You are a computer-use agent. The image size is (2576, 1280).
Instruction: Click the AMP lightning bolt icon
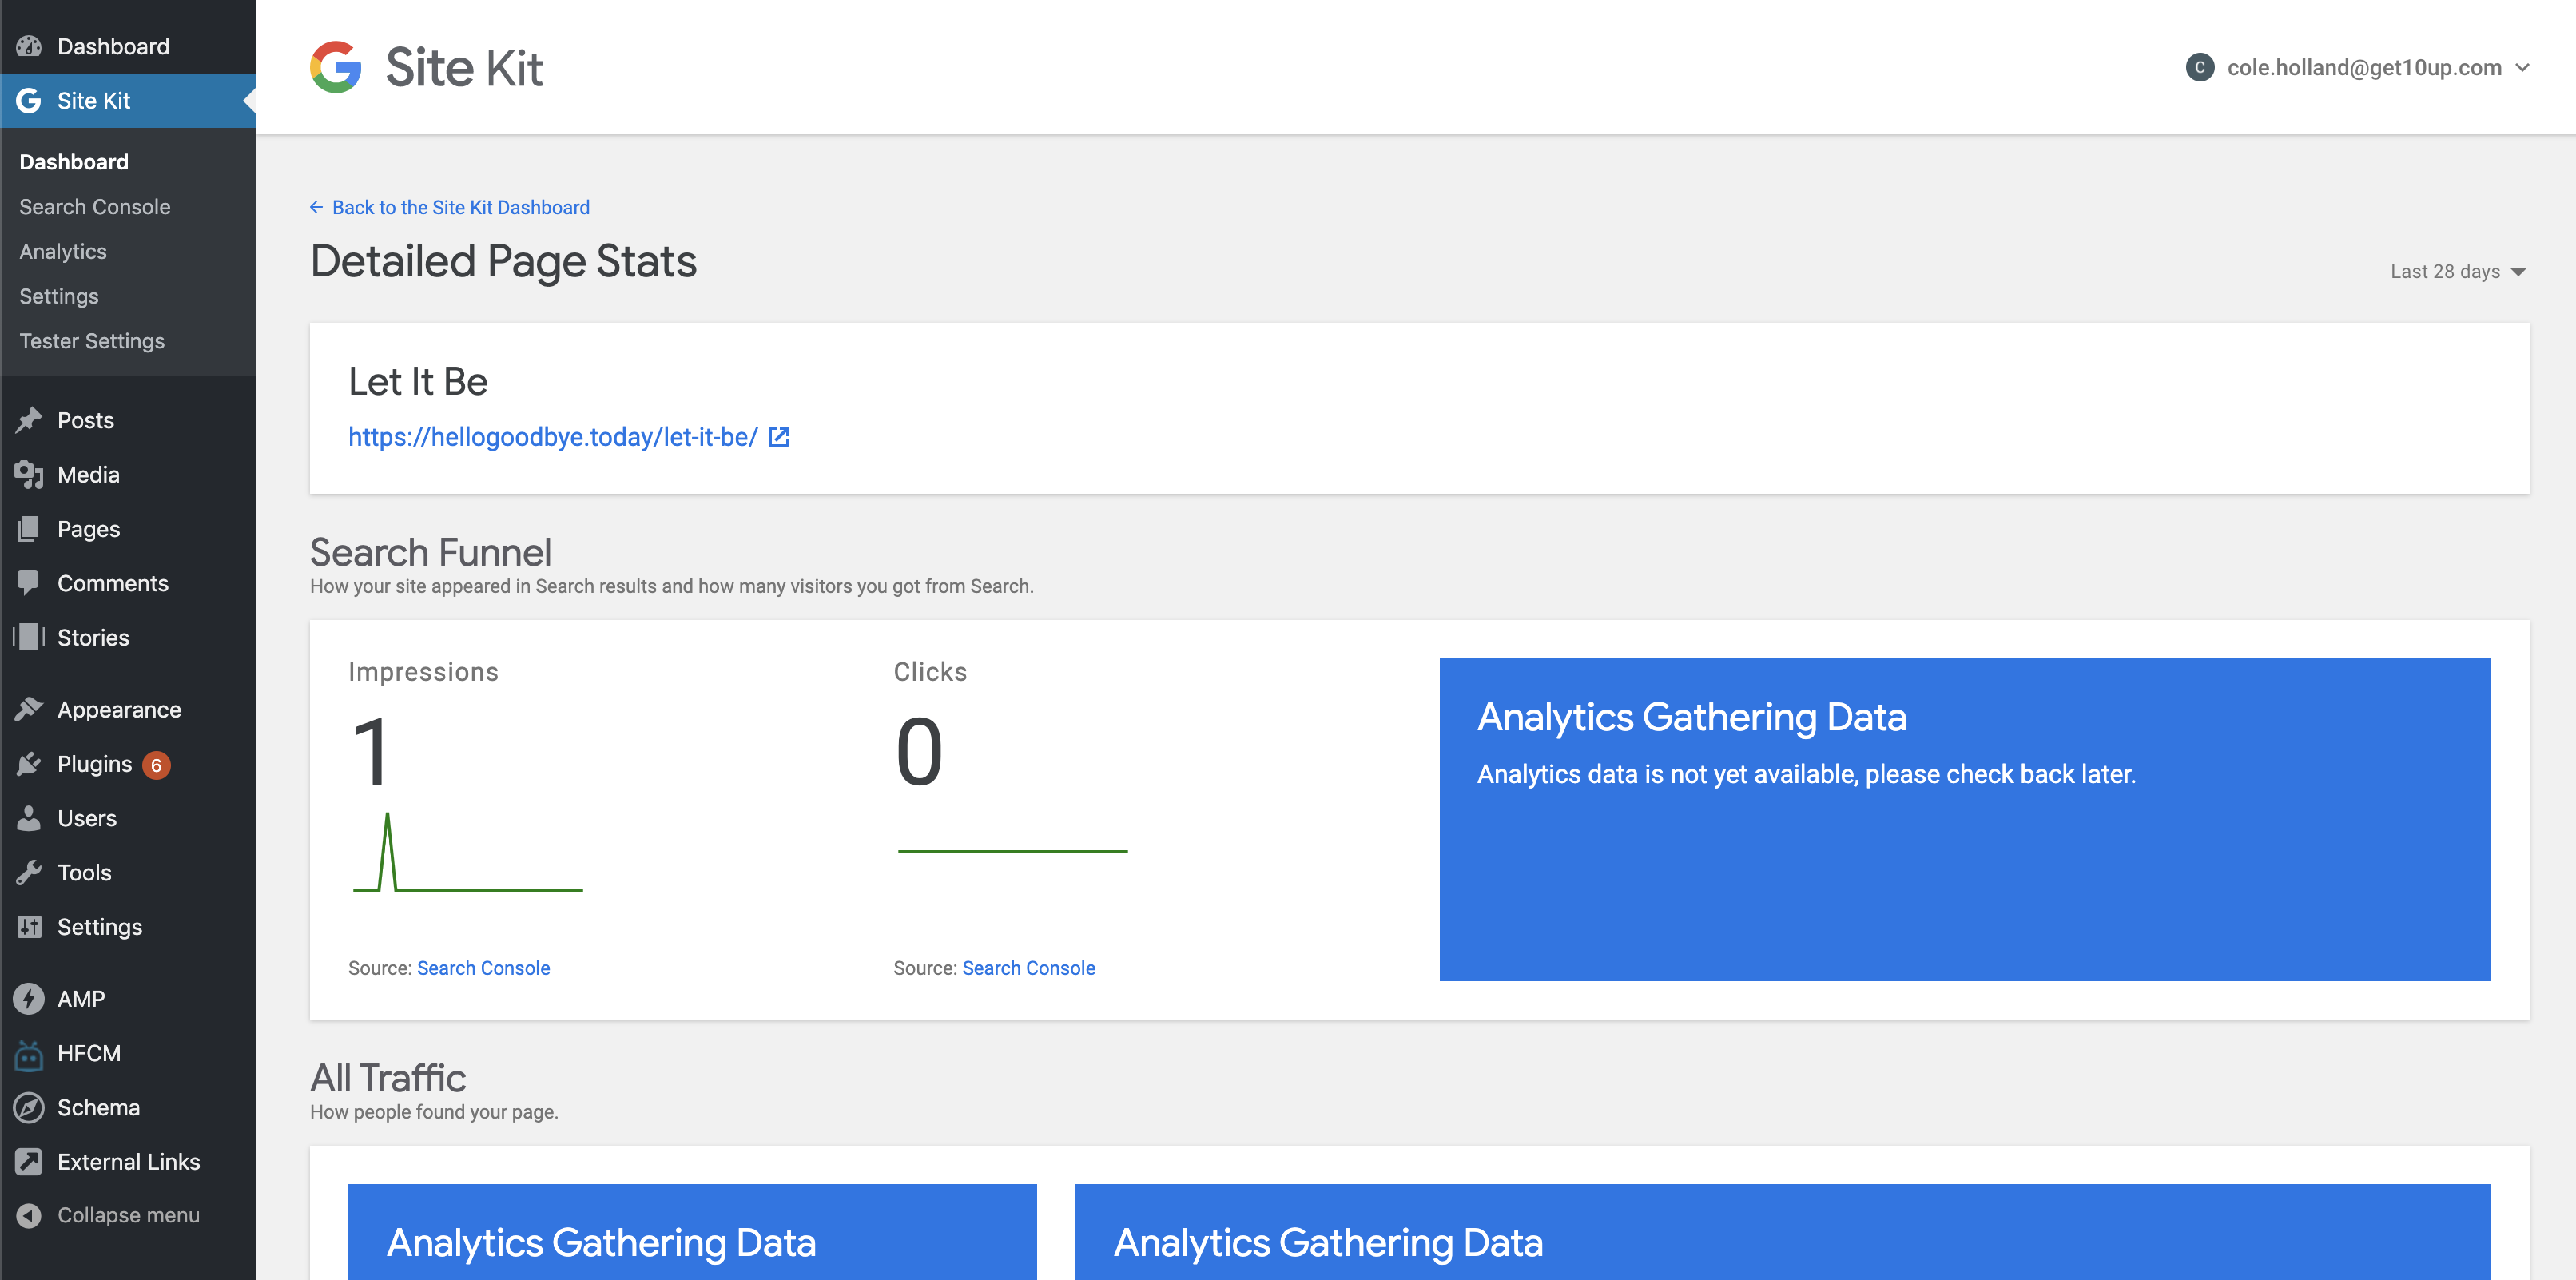(29, 999)
